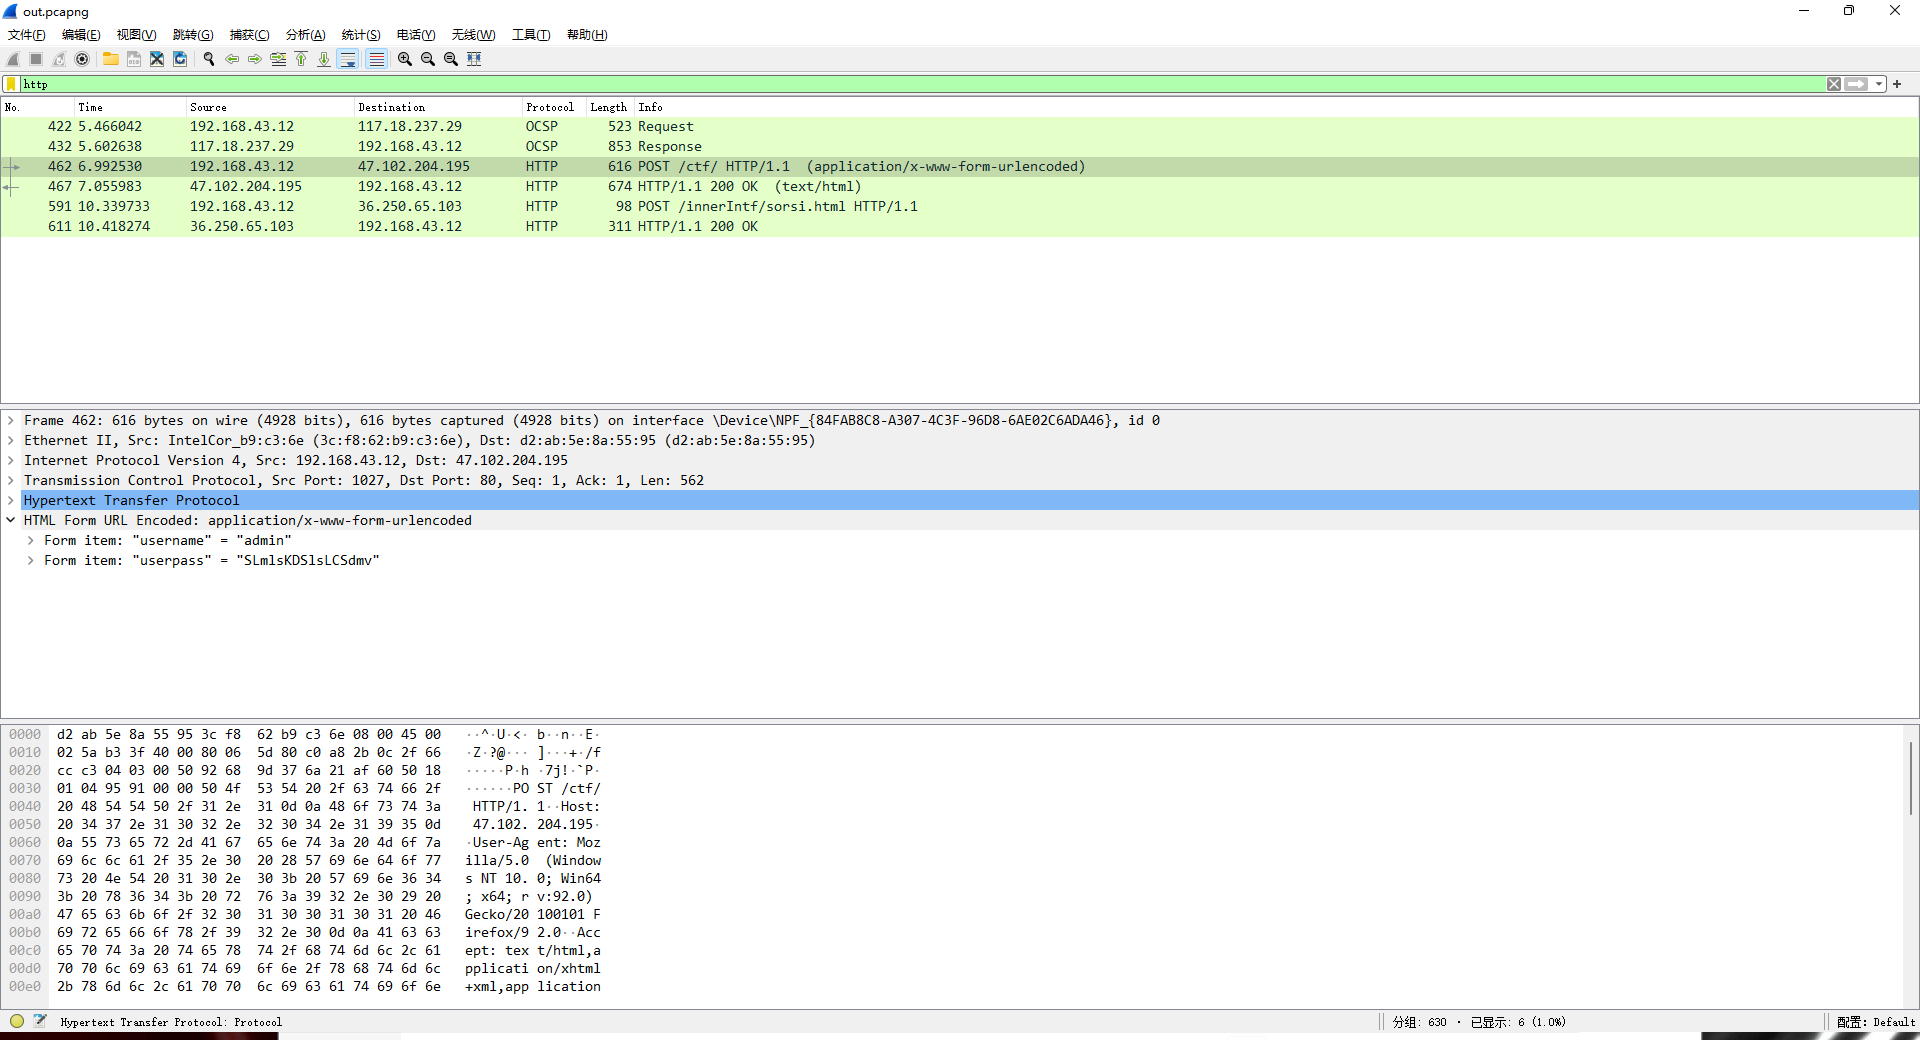
Task: Clear the display filter with X
Action: (x=1834, y=84)
